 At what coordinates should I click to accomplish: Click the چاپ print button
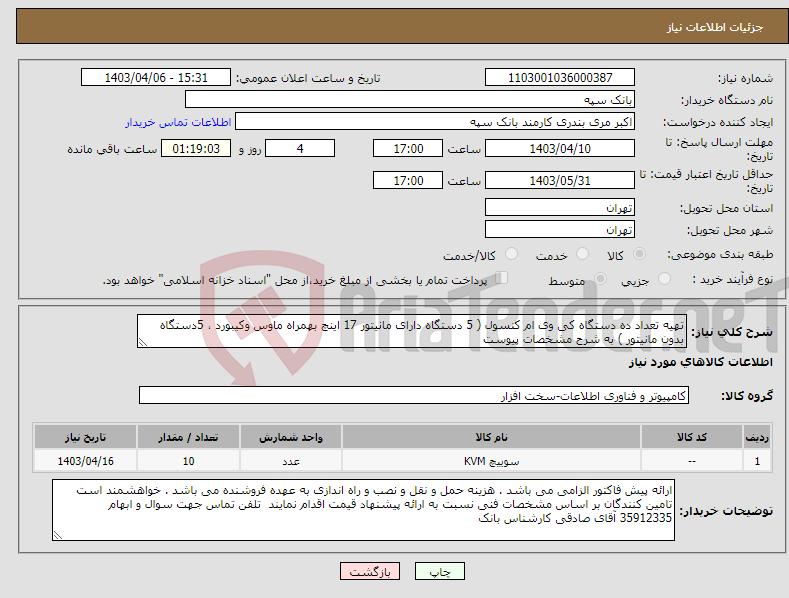click(440, 571)
